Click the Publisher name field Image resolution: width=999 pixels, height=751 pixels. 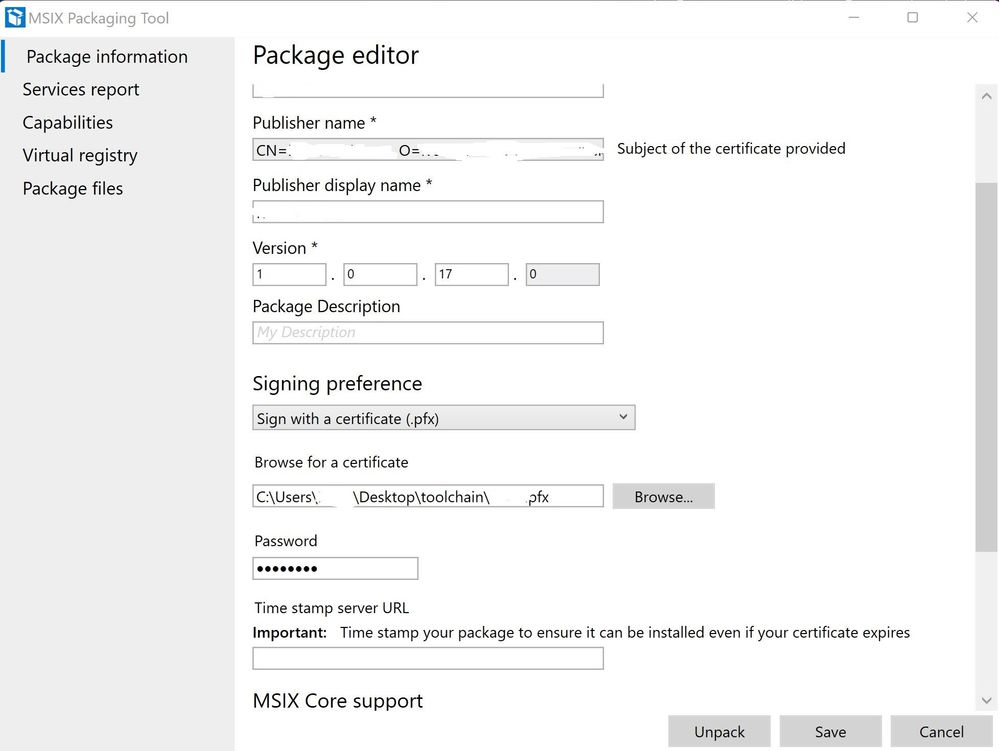click(428, 150)
